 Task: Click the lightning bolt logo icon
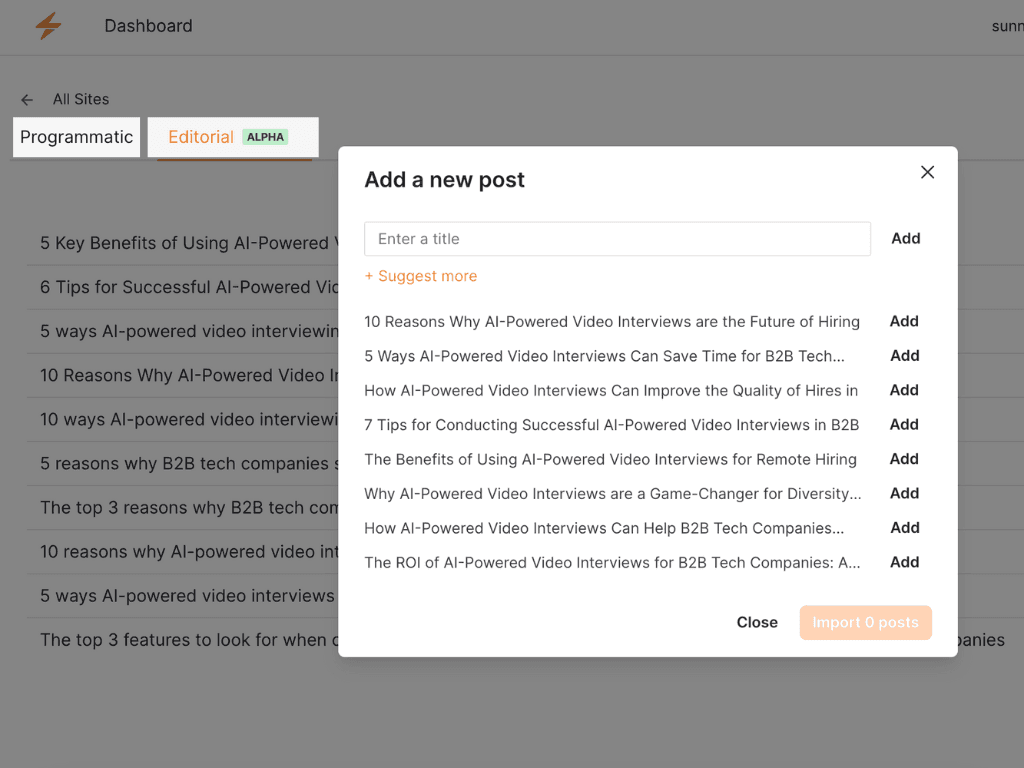[48, 26]
